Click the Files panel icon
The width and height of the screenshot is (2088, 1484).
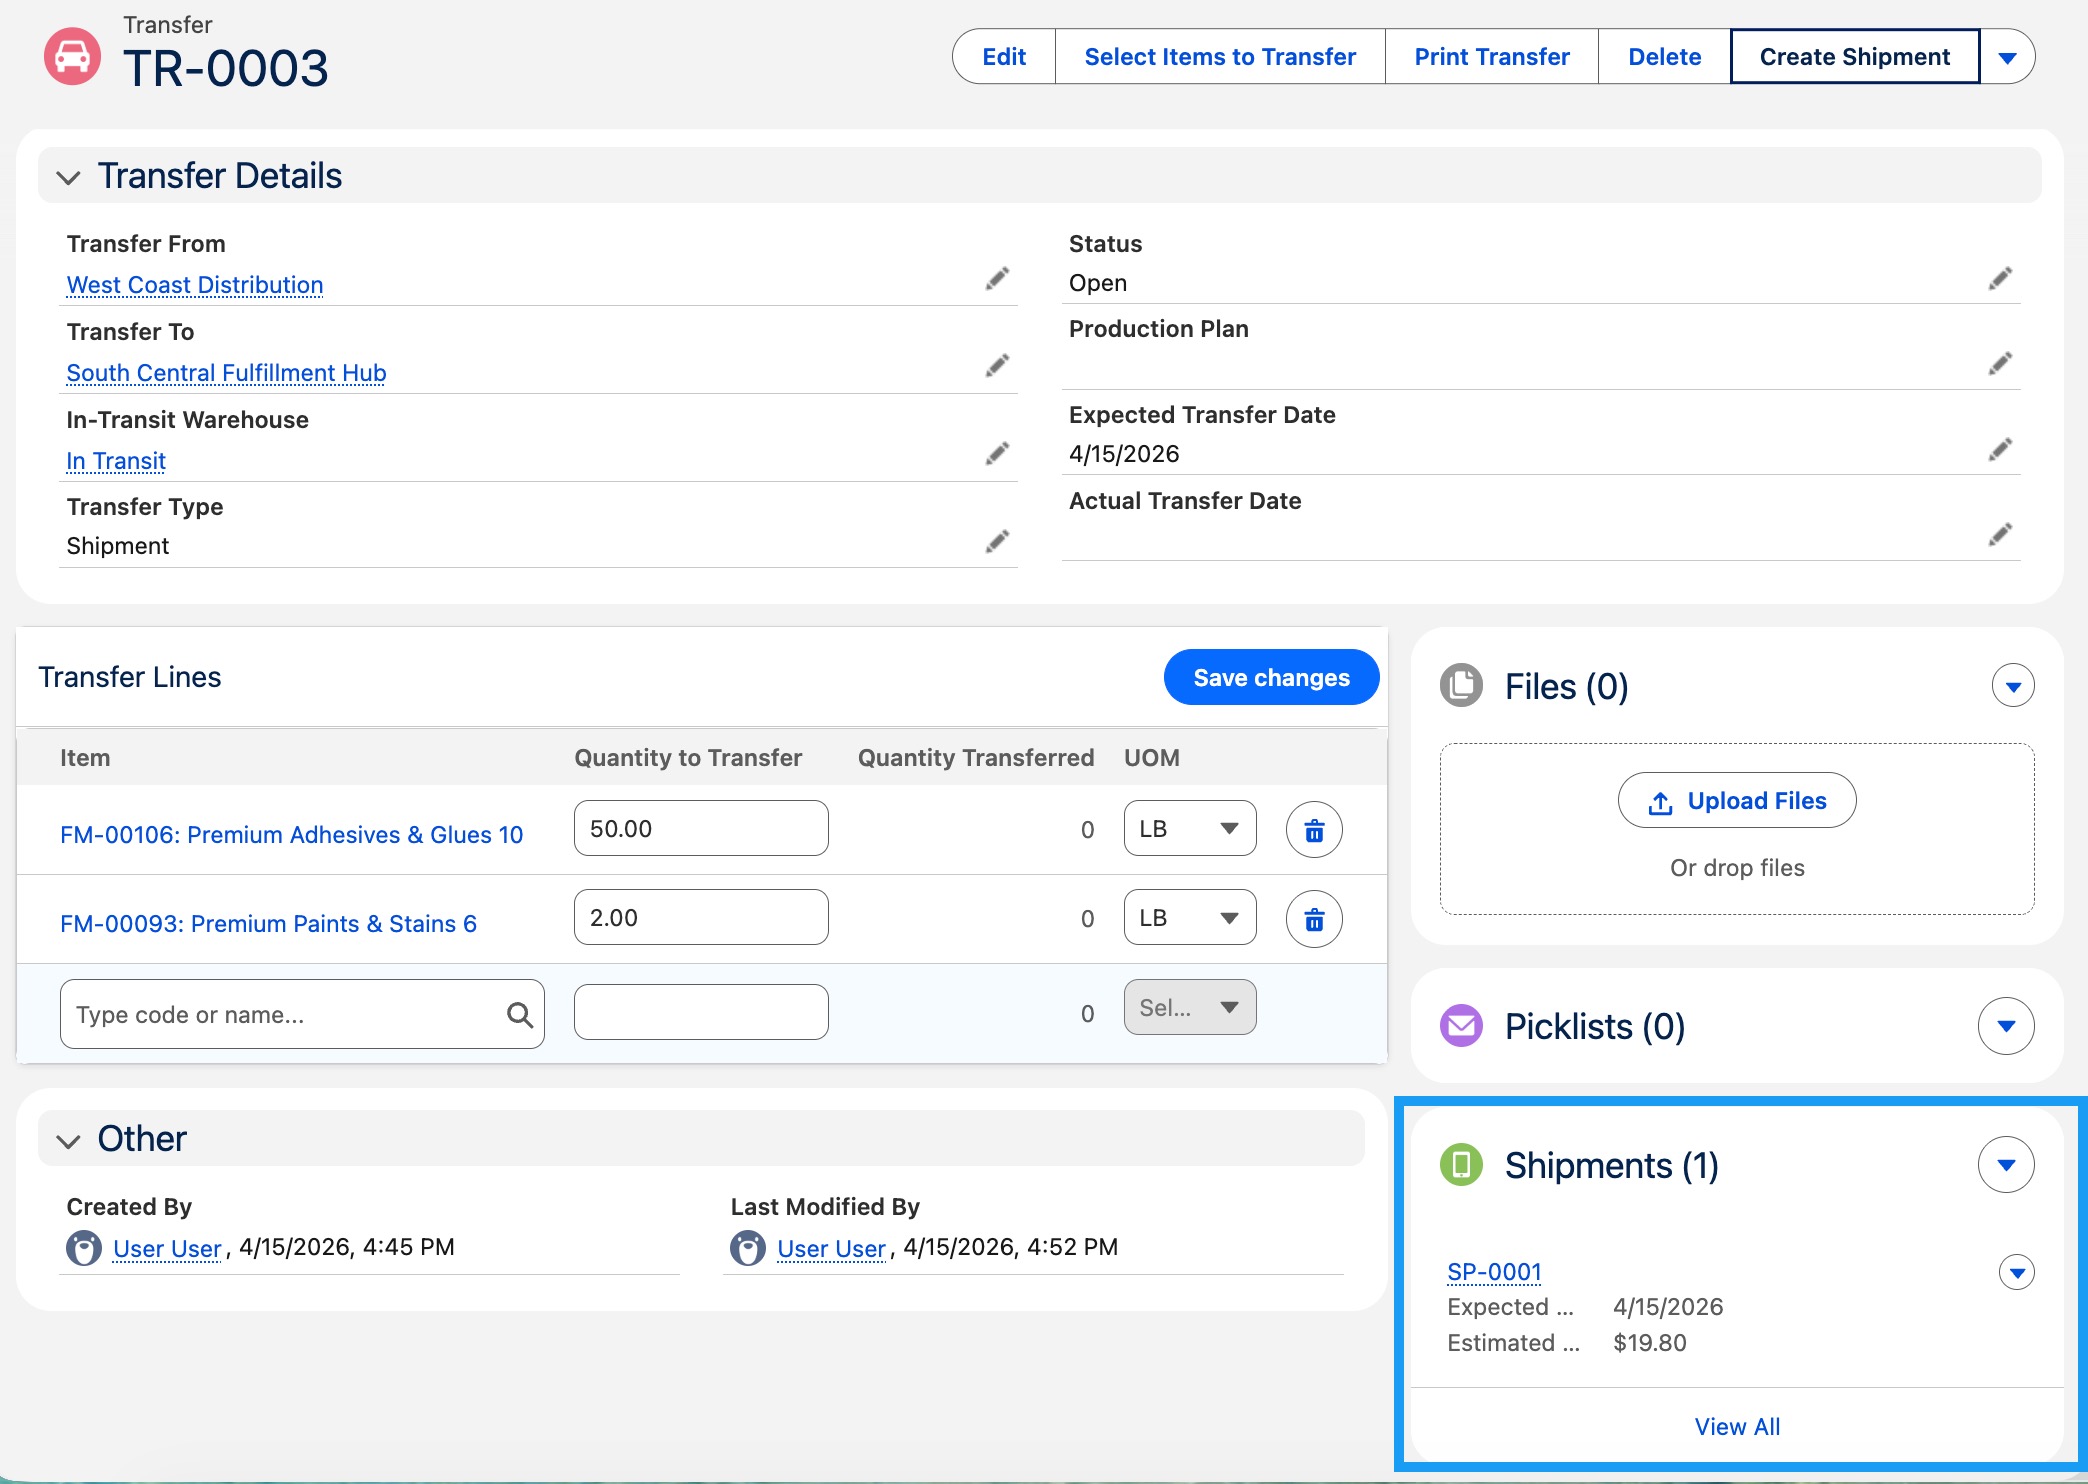coord(1461,686)
